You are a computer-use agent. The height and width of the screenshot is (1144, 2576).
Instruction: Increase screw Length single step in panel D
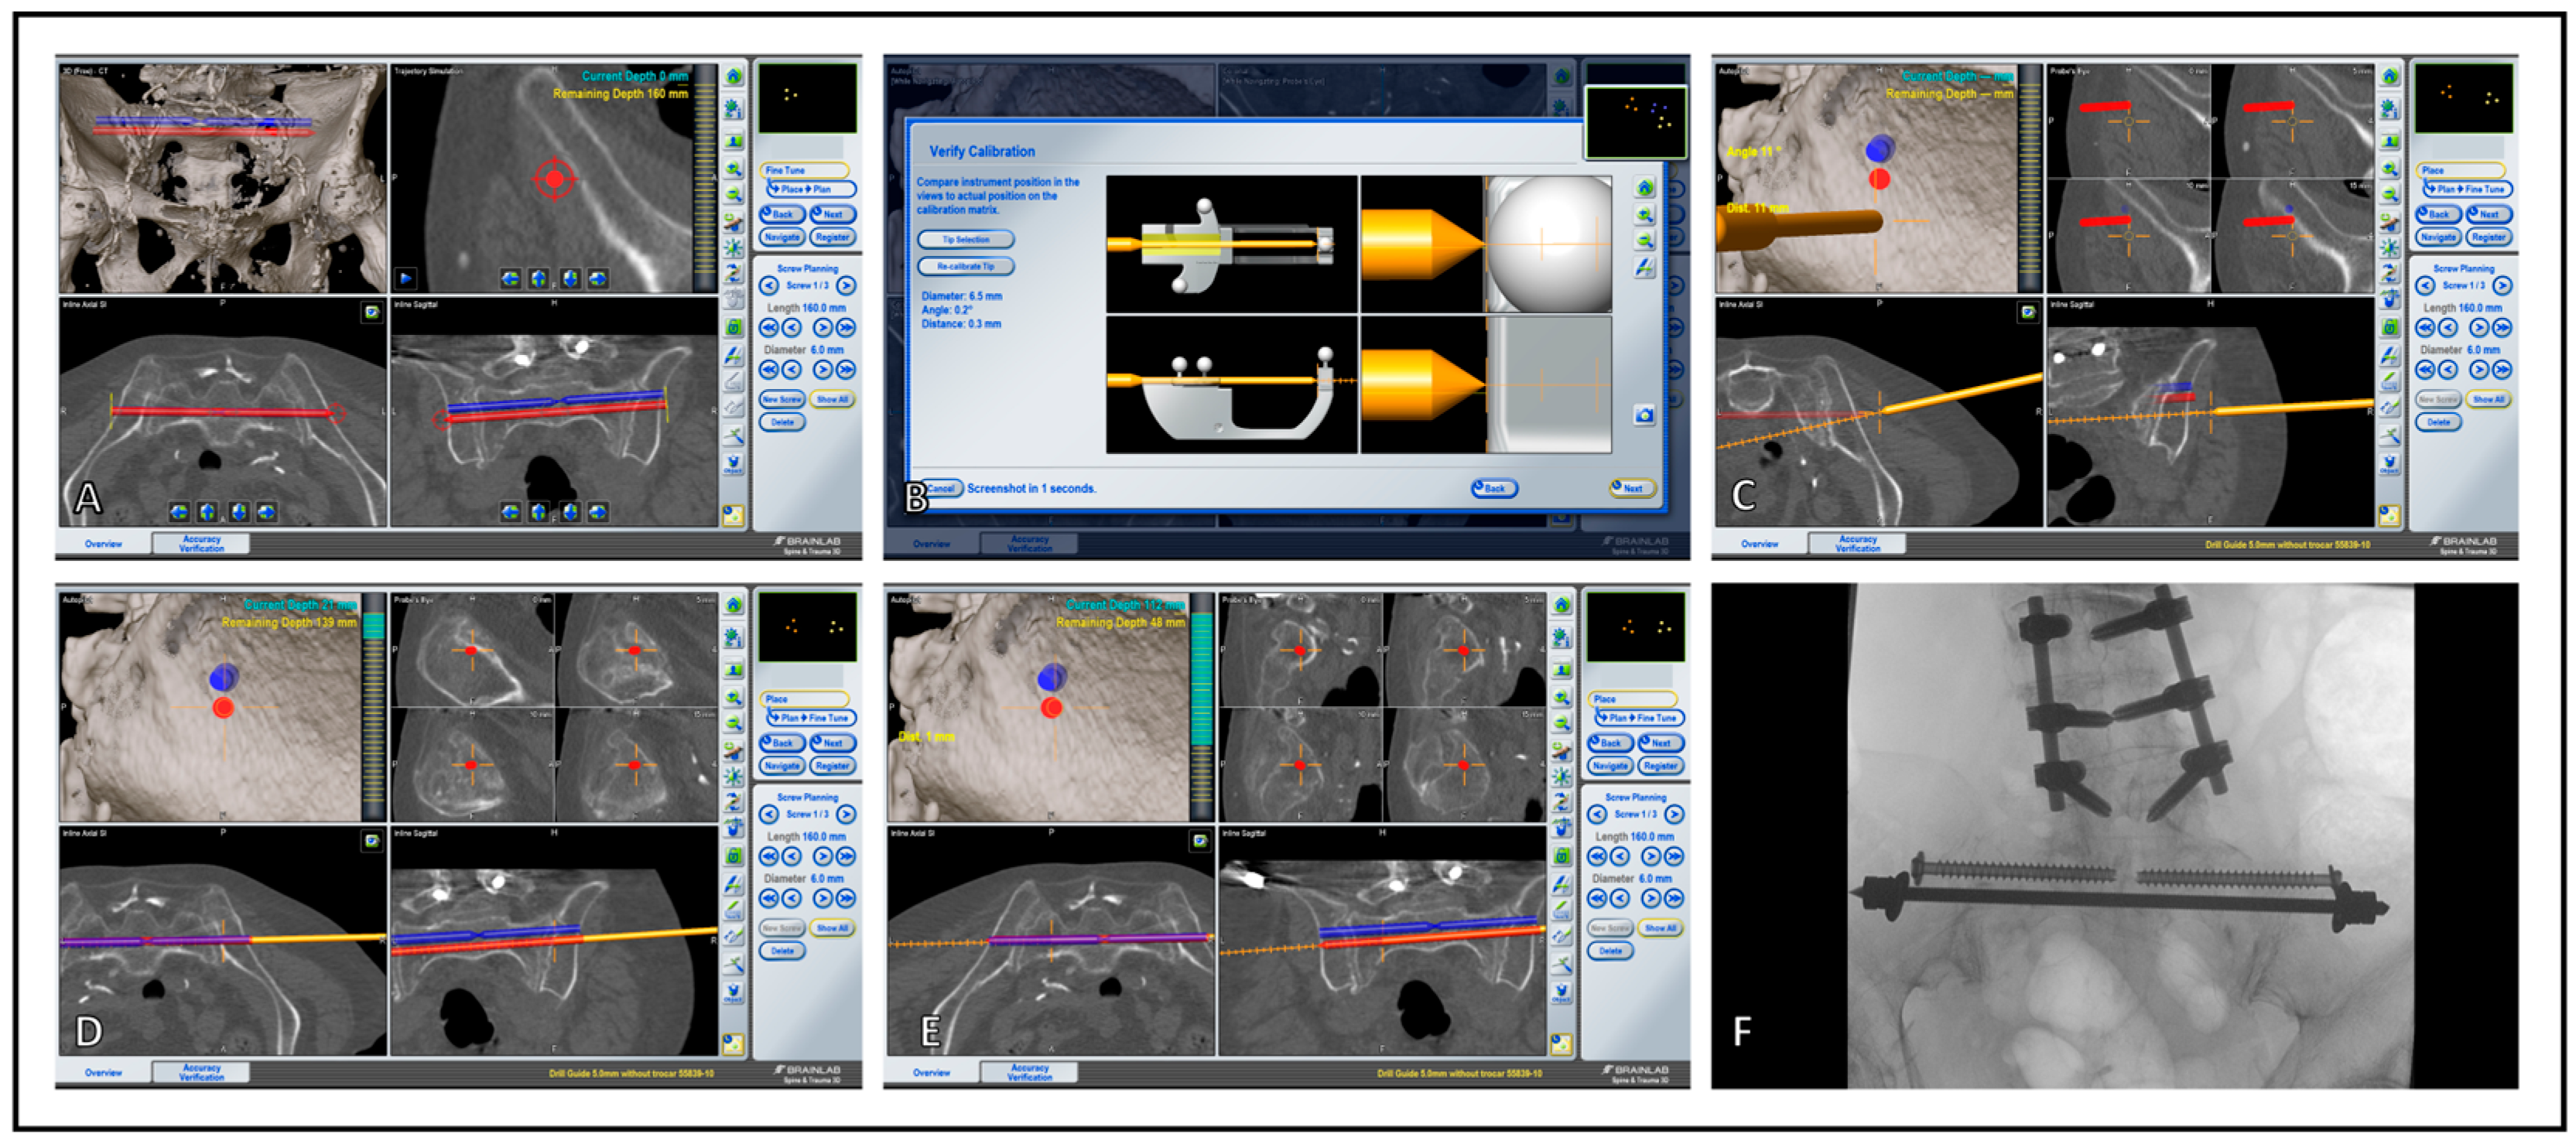(x=822, y=856)
